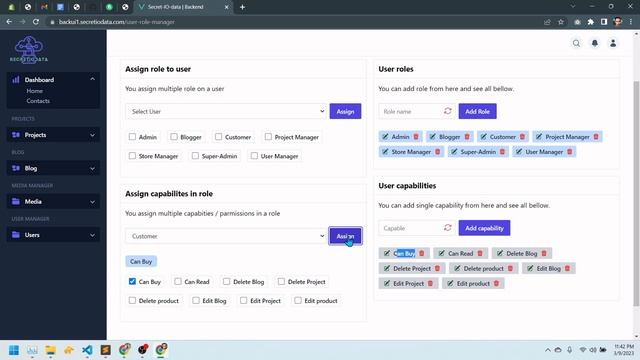This screenshot has height=360, width=640.
Task: Check the Super-Admin role checkbox
Action: [x=195, y=156]
